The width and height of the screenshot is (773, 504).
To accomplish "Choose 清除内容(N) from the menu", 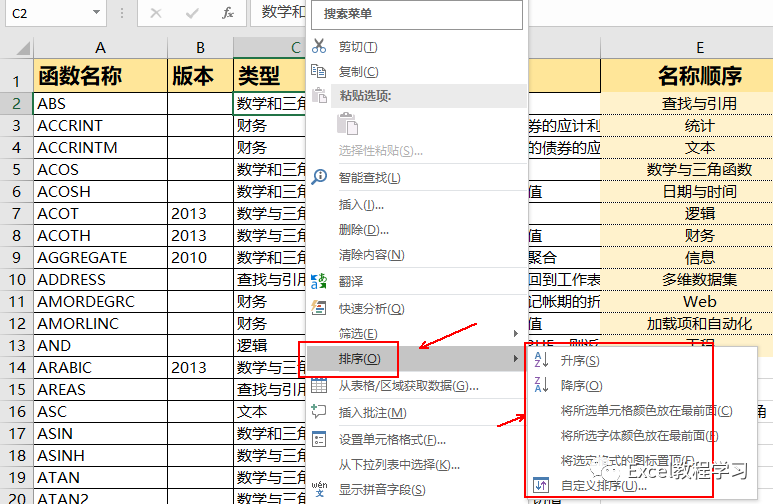I will (371, 254).
